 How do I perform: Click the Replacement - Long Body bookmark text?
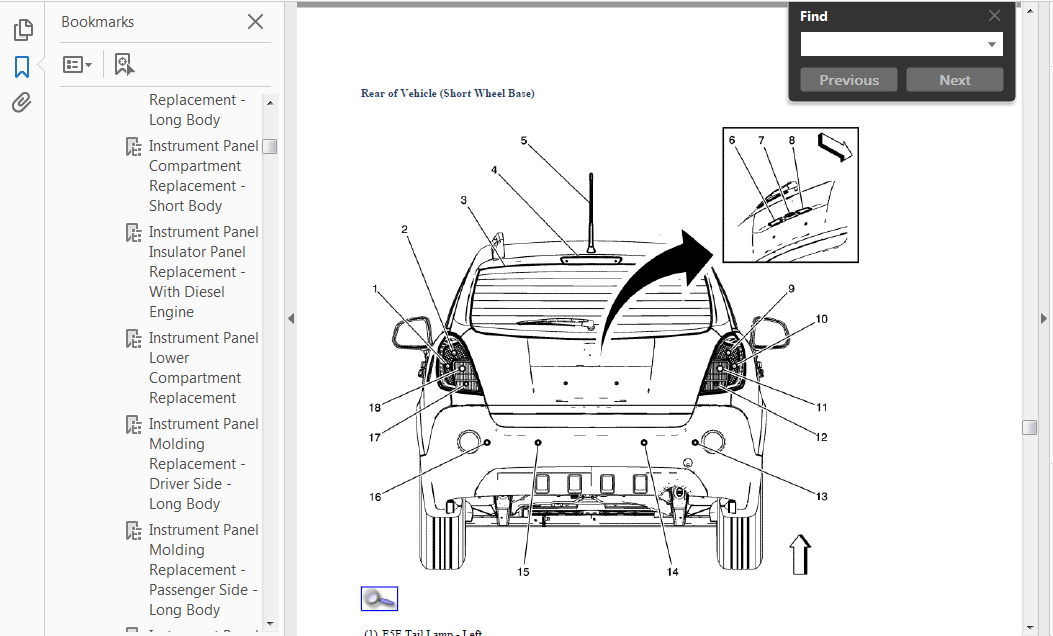click(x=197, y=109)
